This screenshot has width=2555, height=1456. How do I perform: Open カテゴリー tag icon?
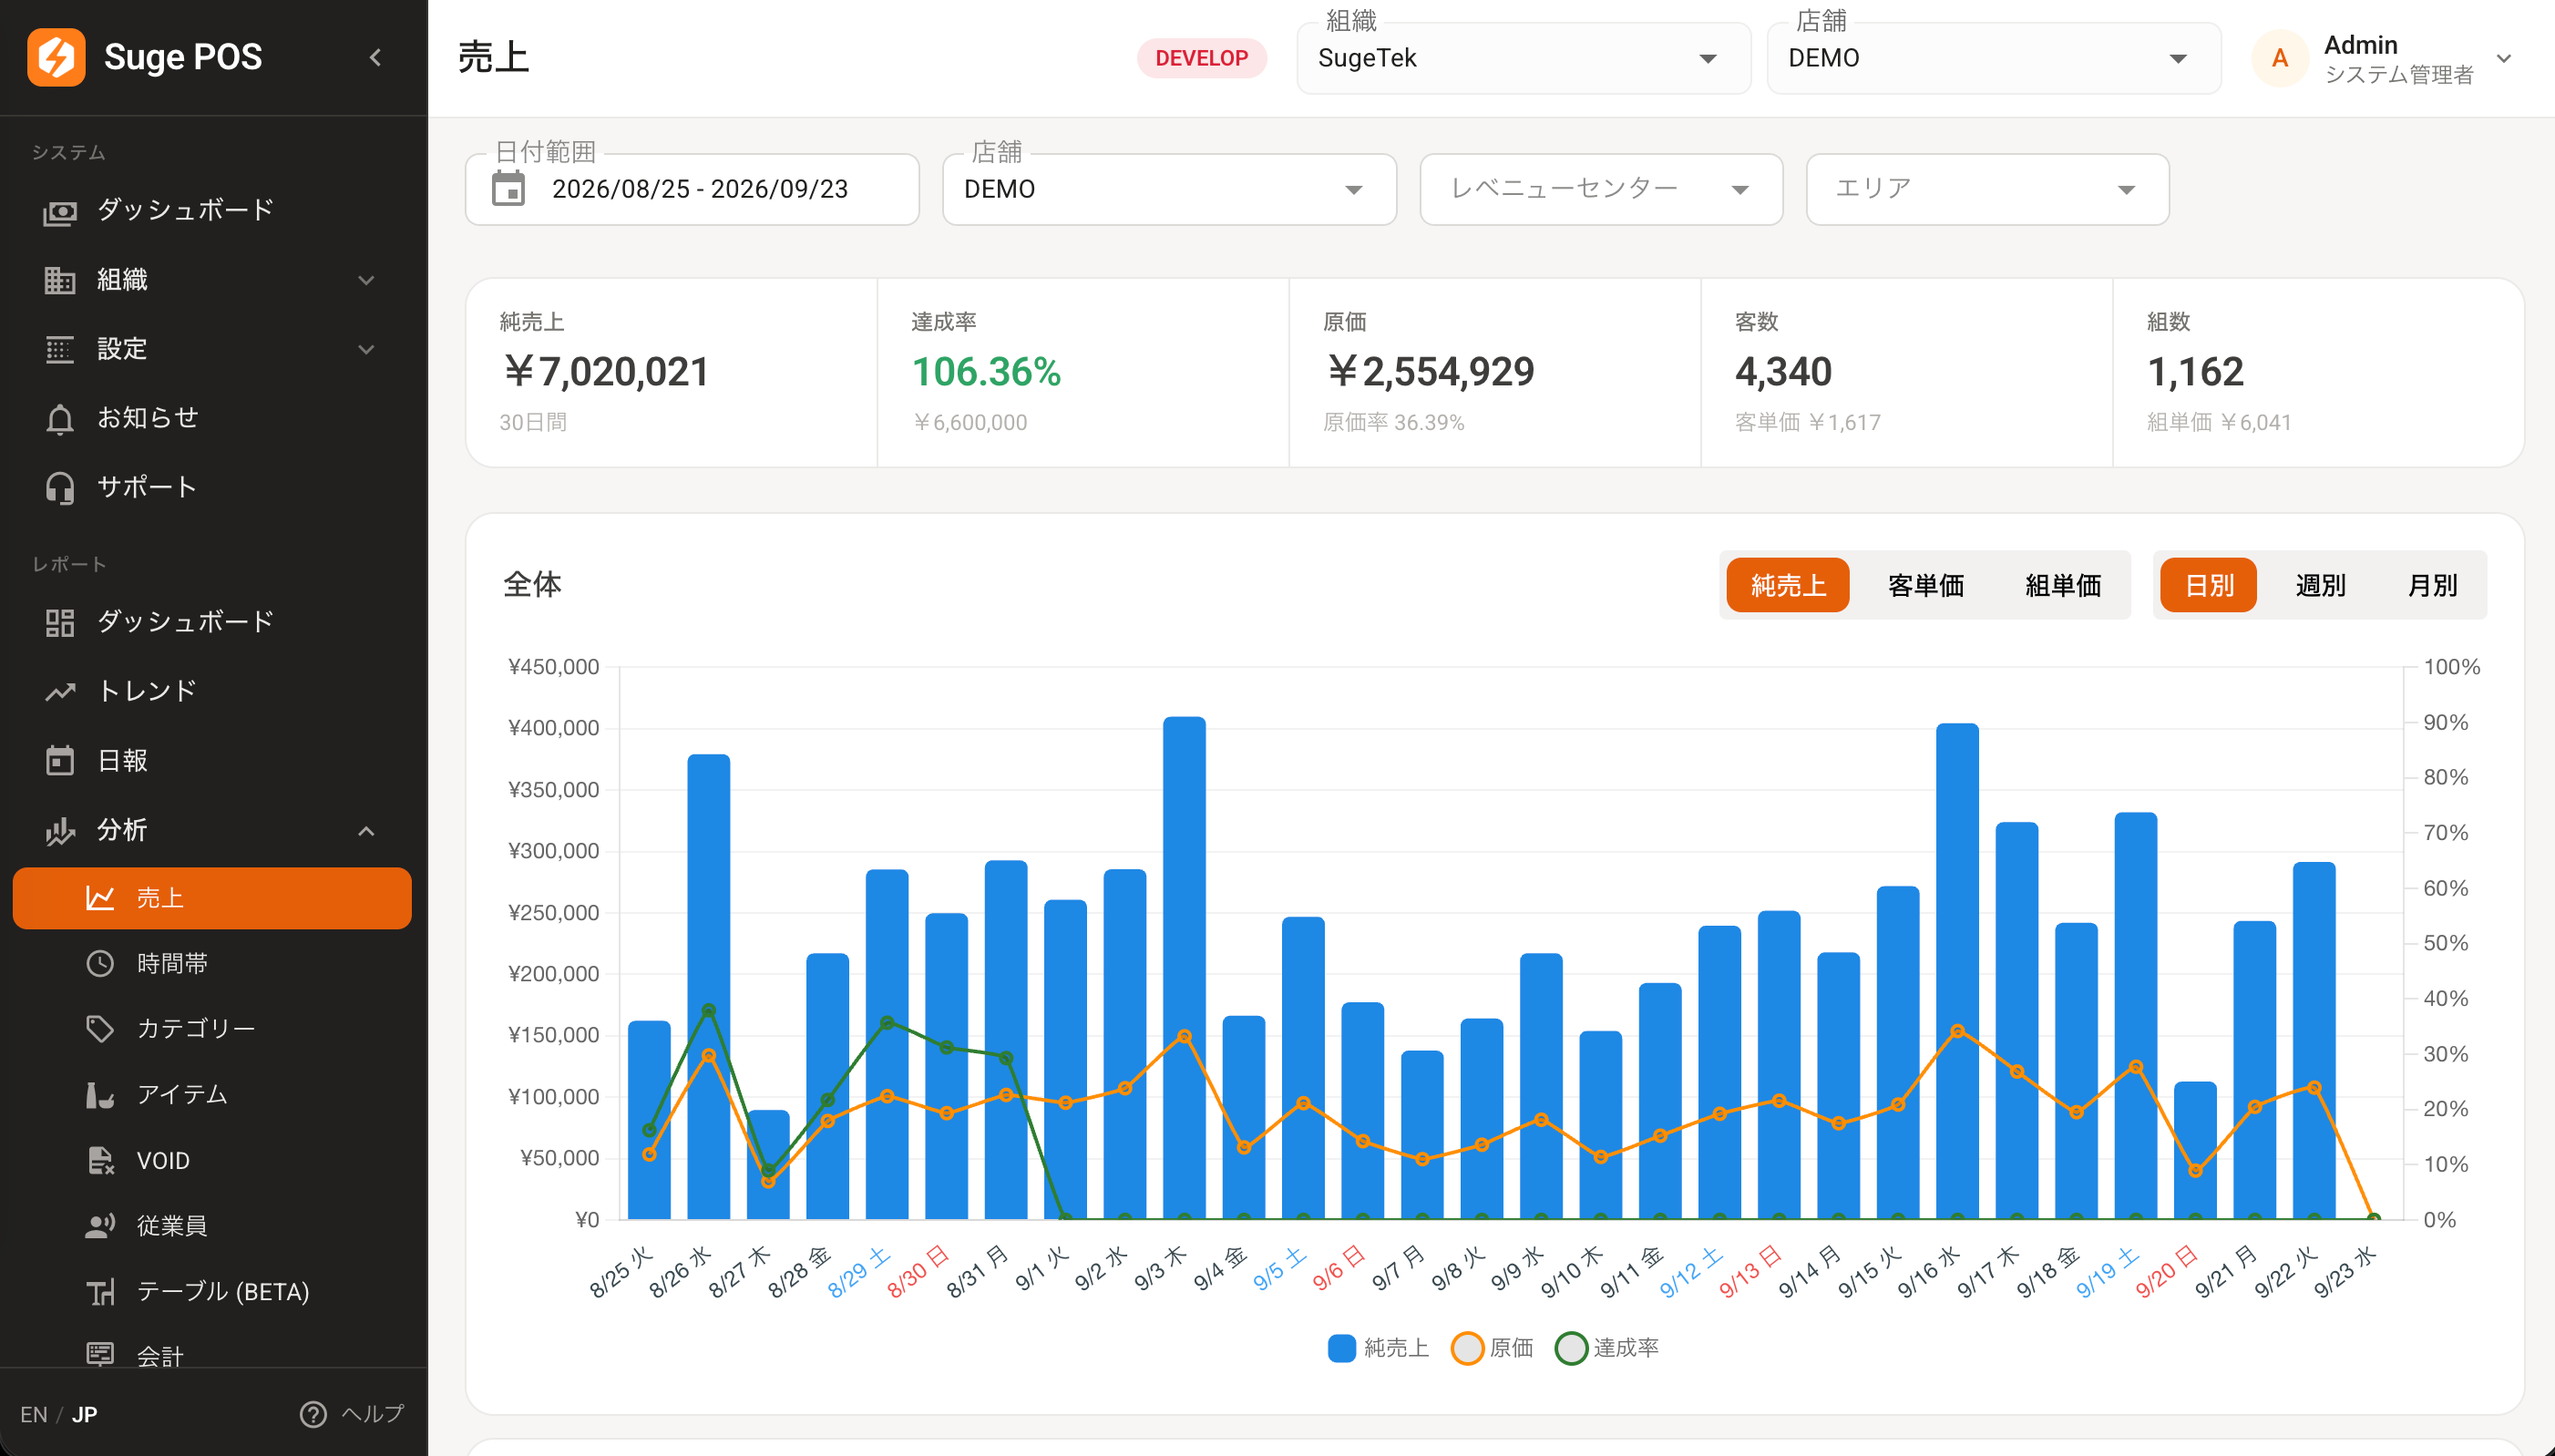100,1028
